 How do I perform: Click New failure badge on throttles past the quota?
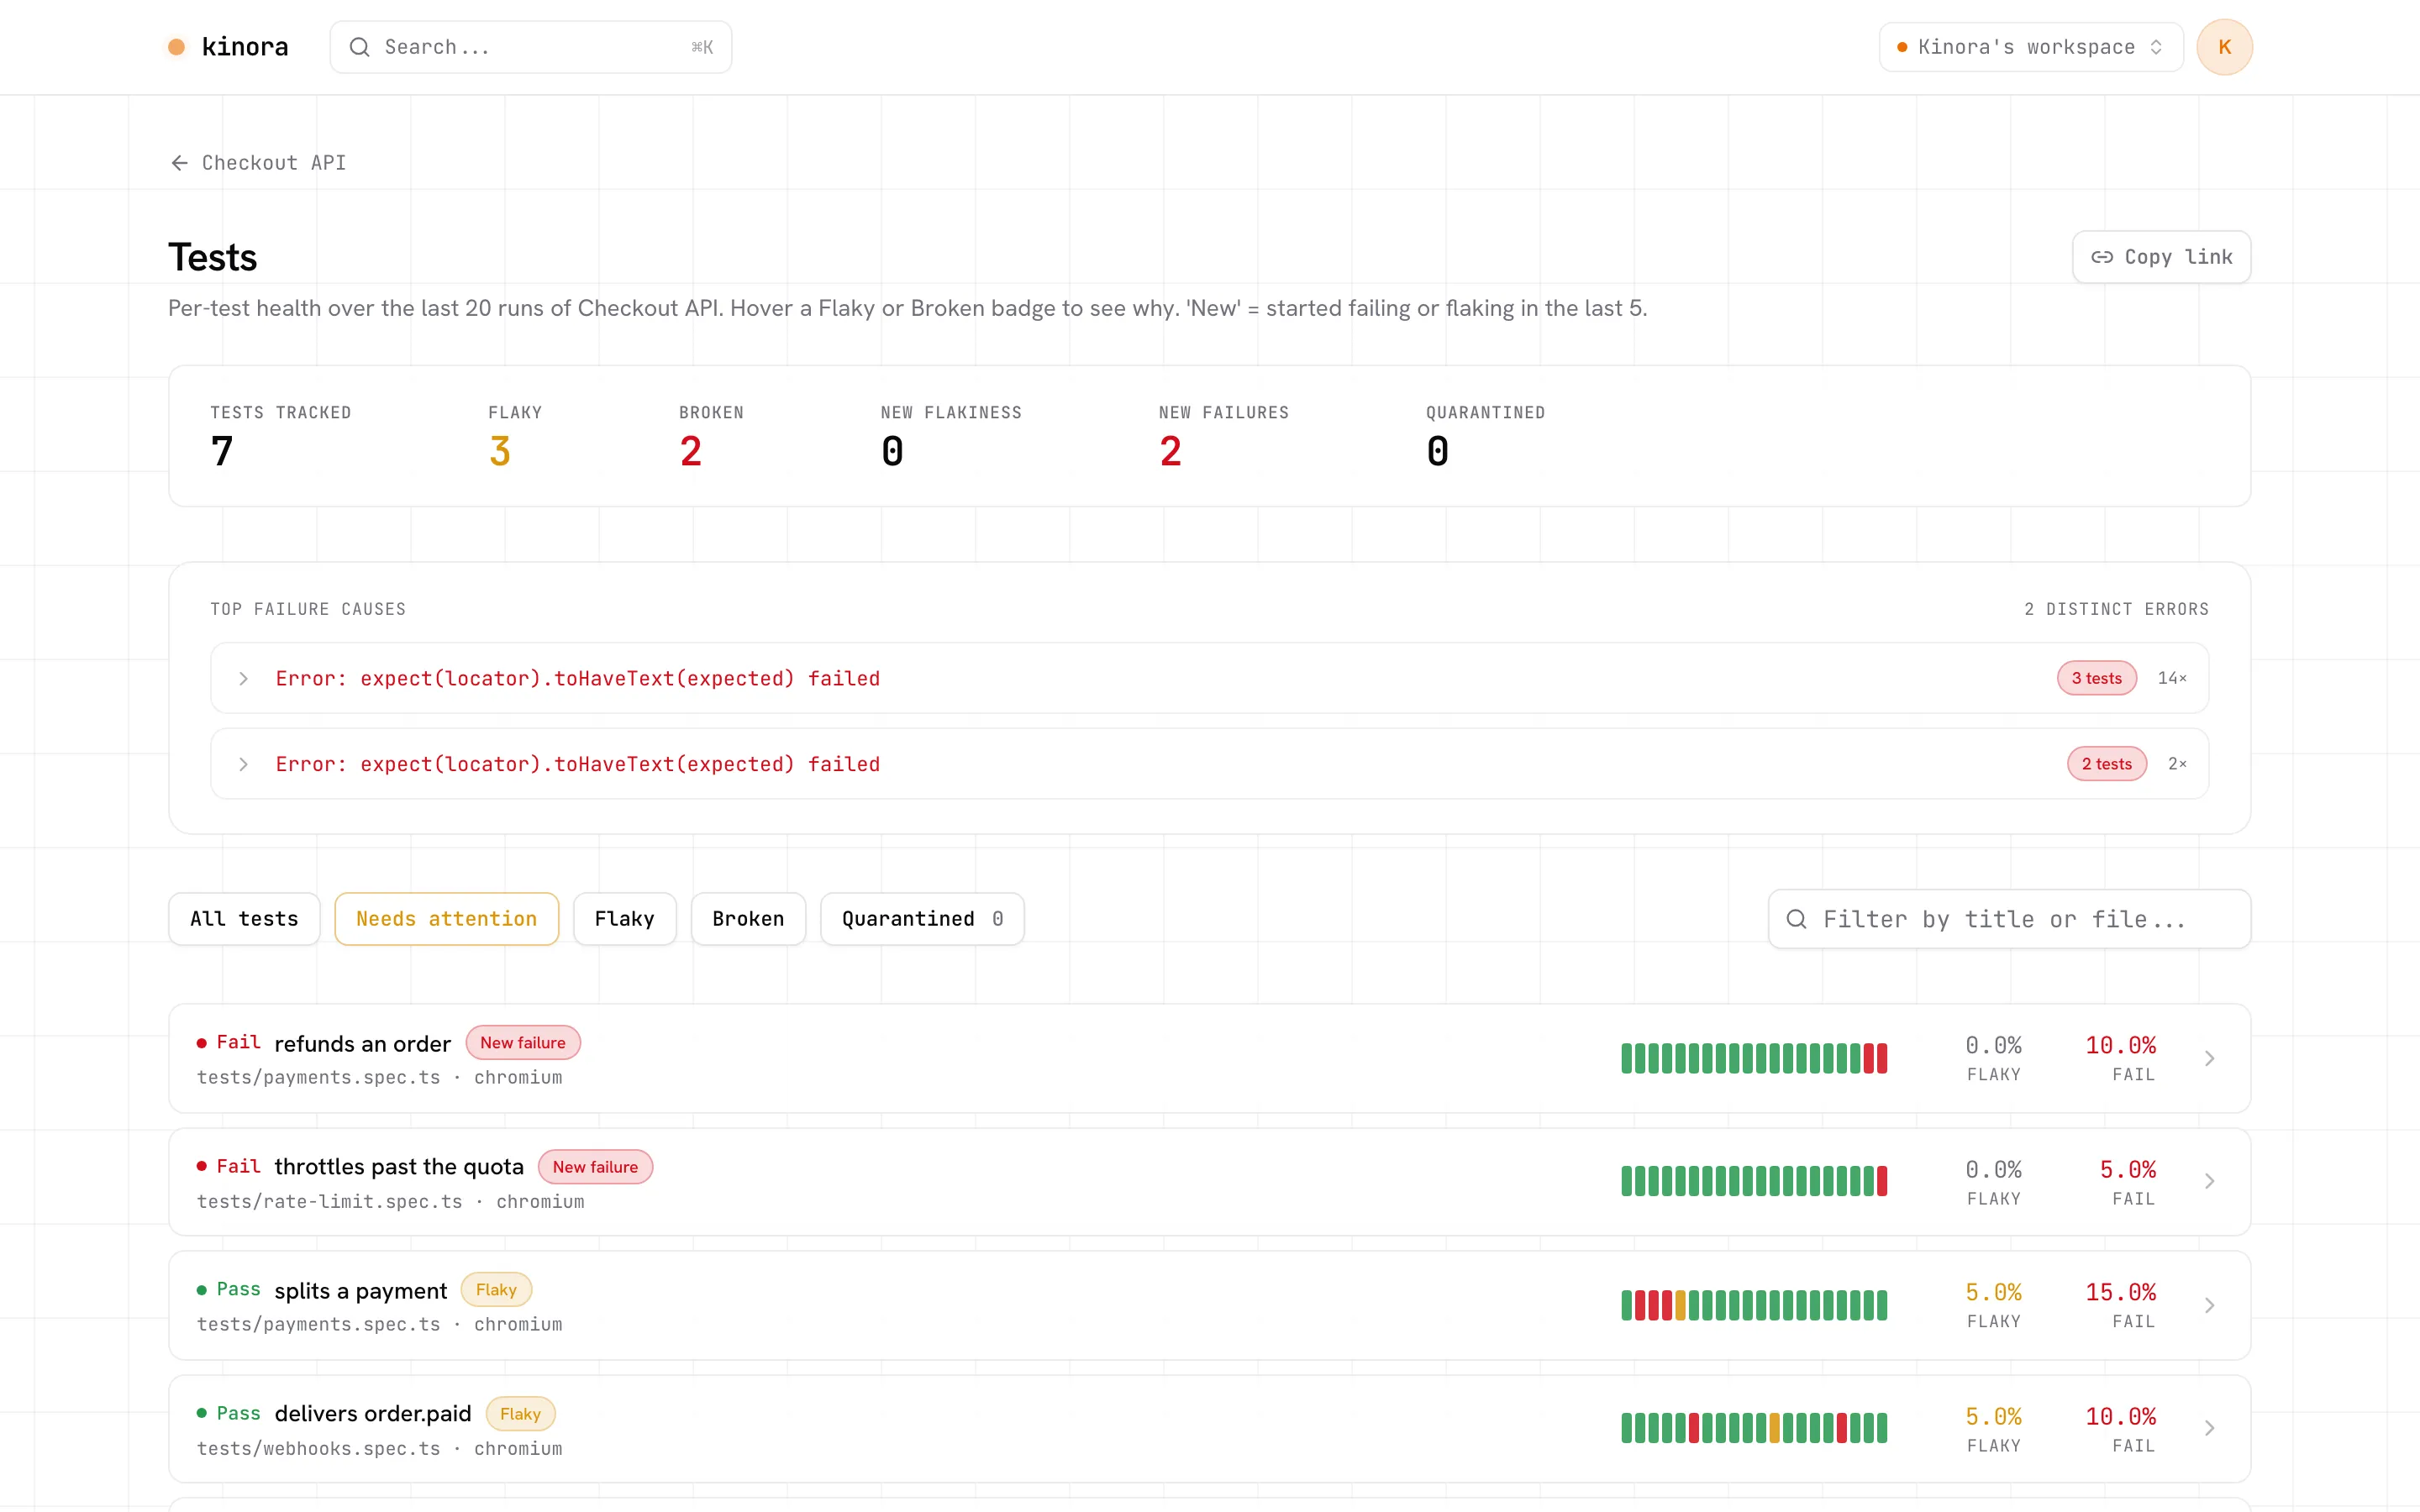point(595,1167)
